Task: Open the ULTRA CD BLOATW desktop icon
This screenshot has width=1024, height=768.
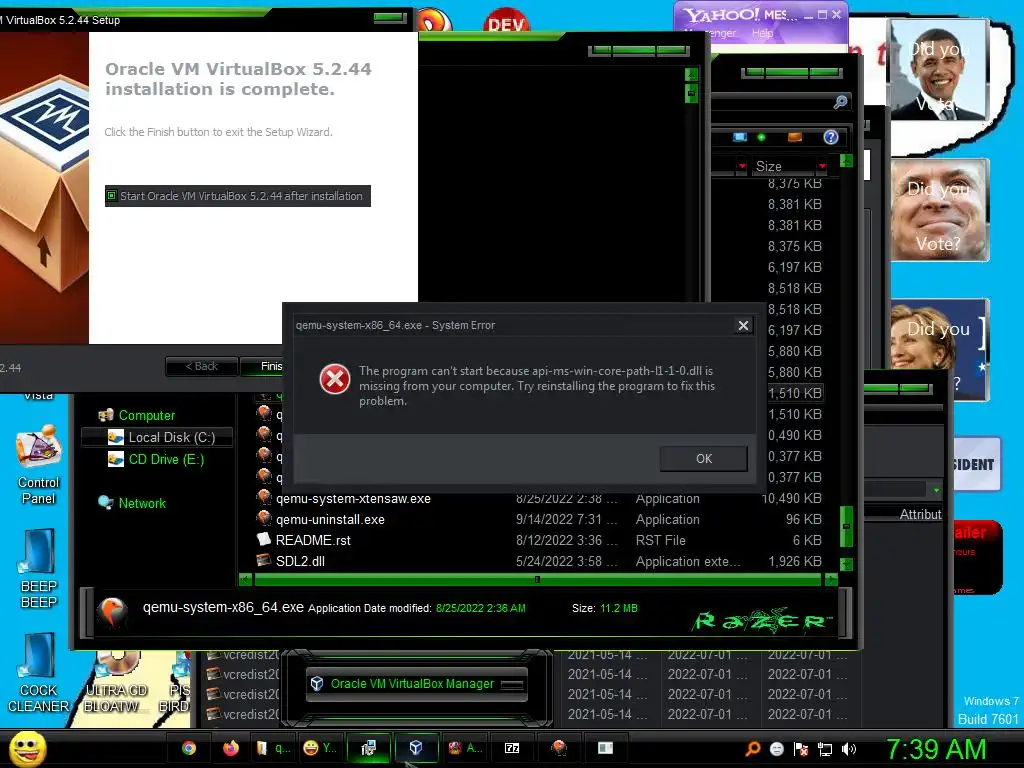Action: click(116, 682)
